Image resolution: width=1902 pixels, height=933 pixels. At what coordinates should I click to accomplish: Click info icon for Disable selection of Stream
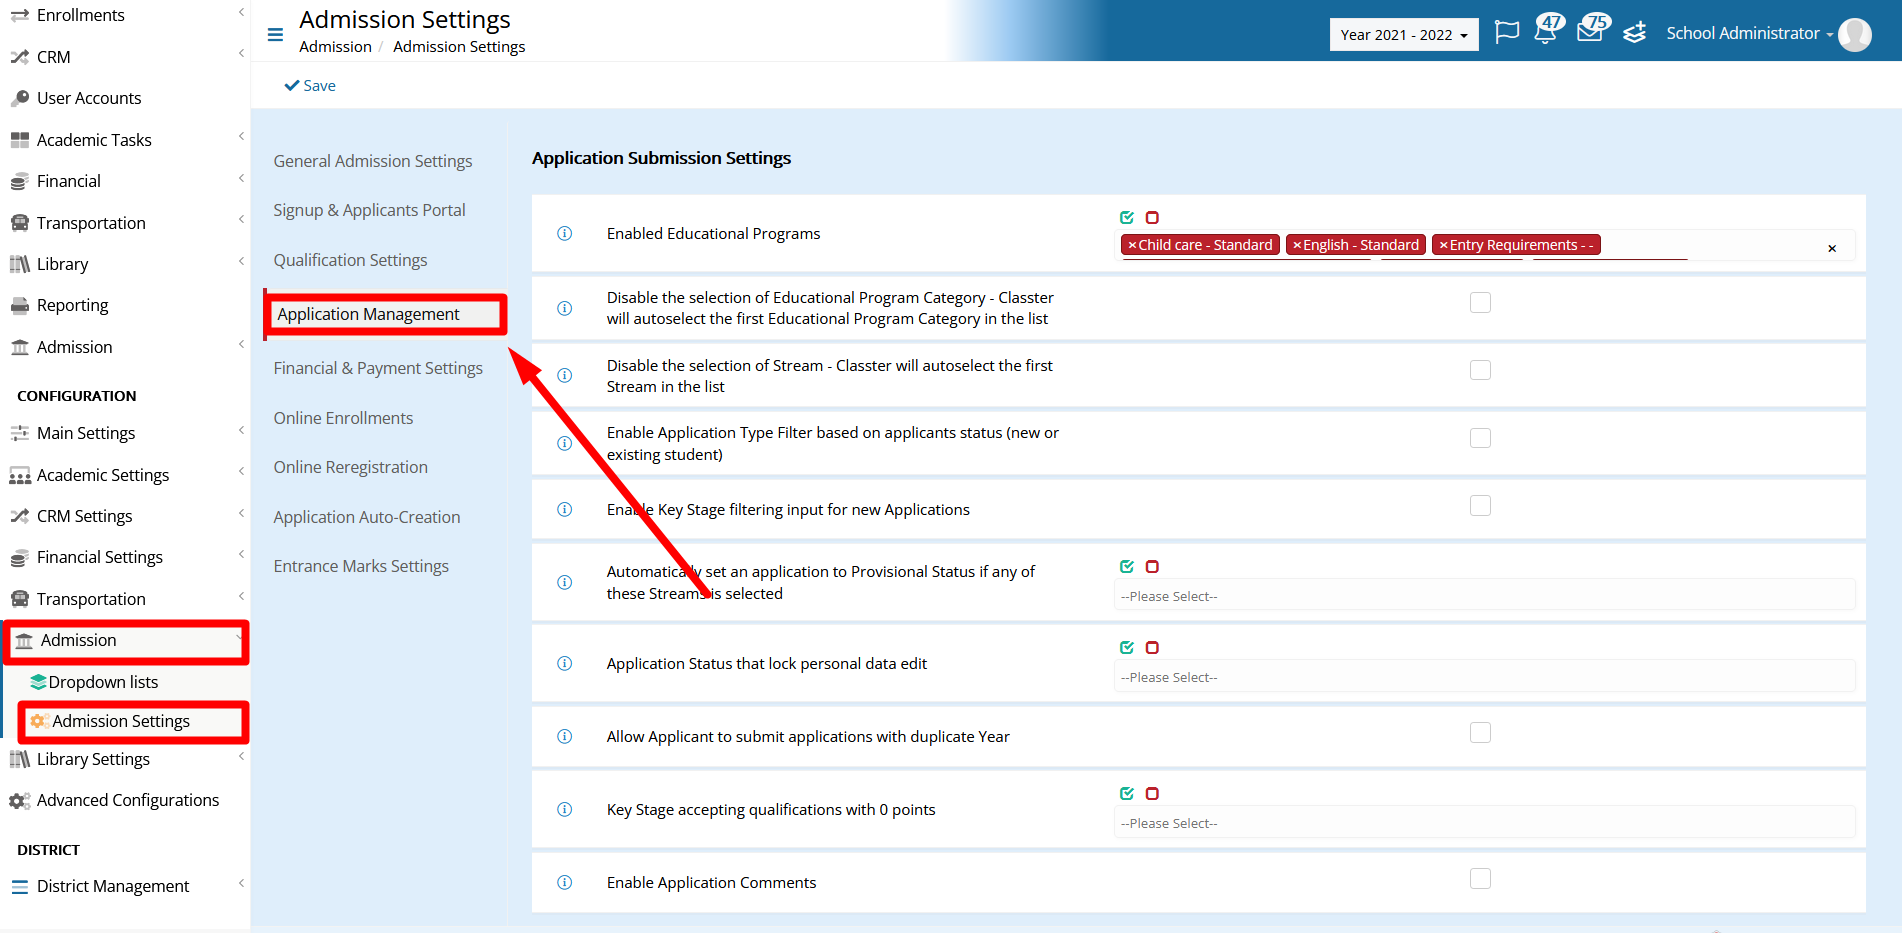click(564, 375)
